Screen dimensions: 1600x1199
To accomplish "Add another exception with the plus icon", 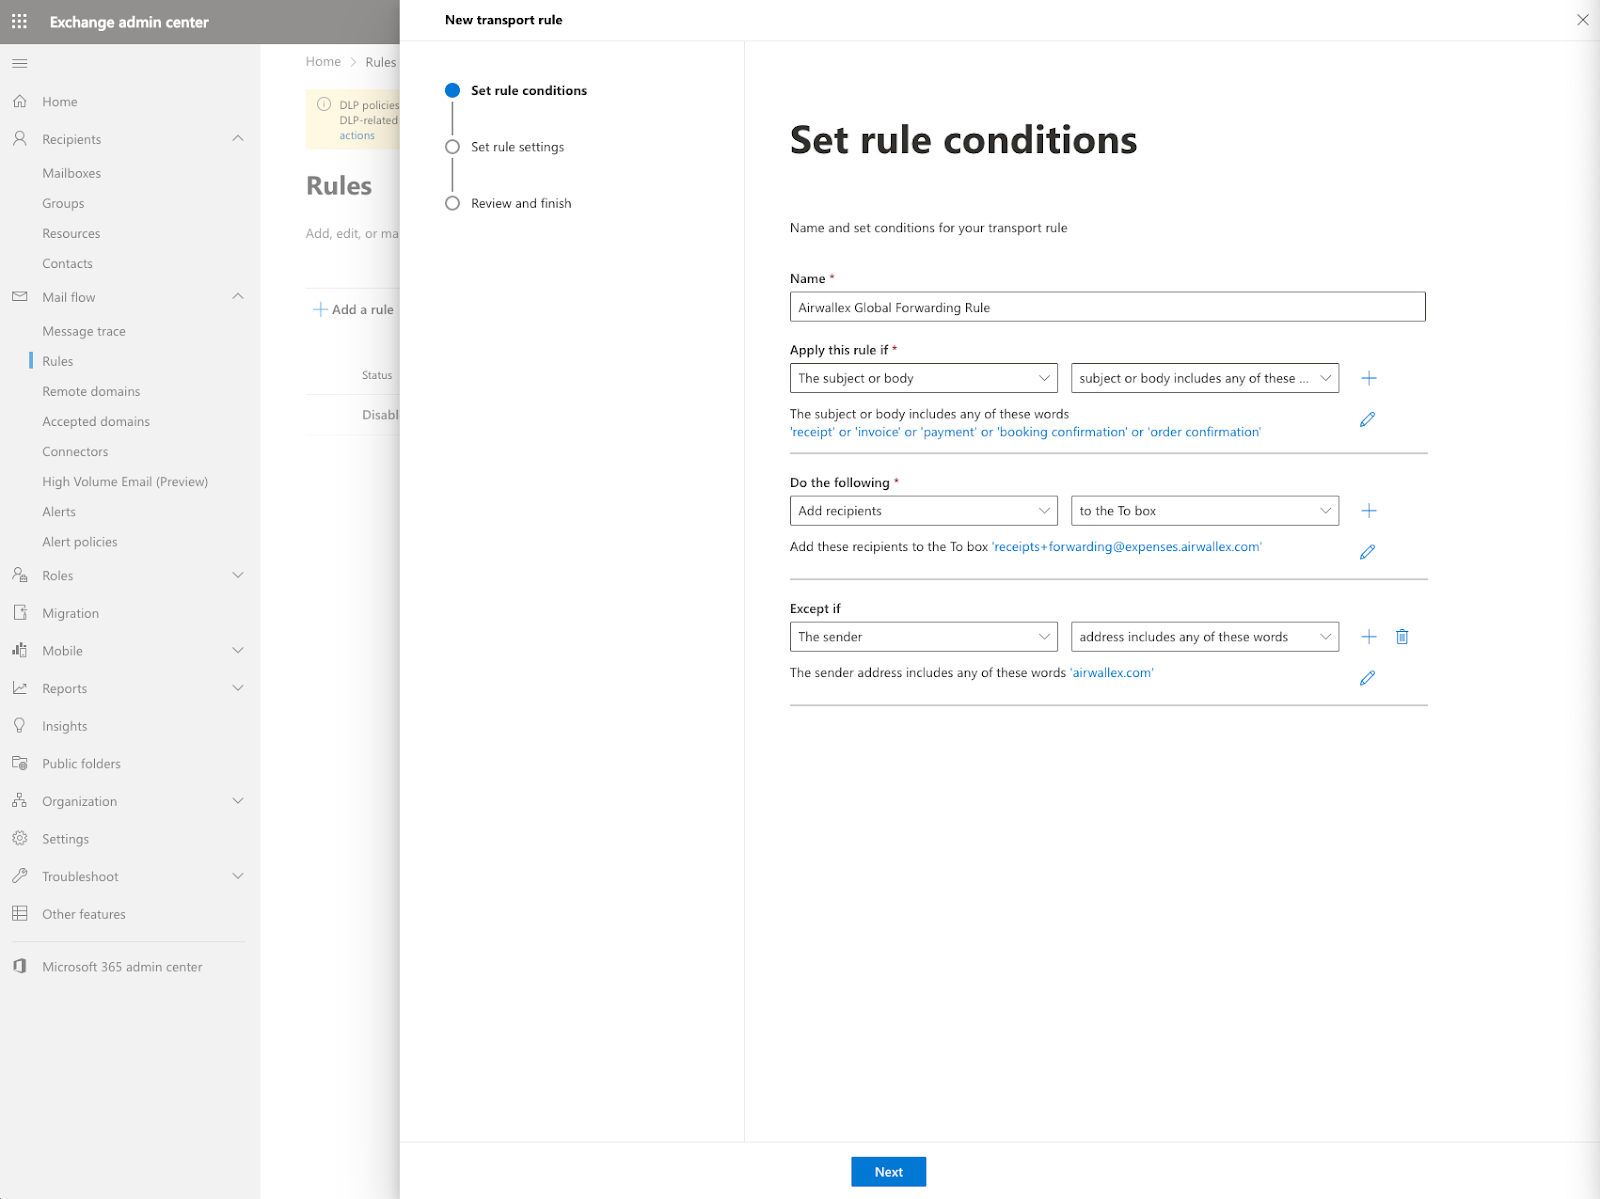I will [1369, 637].
